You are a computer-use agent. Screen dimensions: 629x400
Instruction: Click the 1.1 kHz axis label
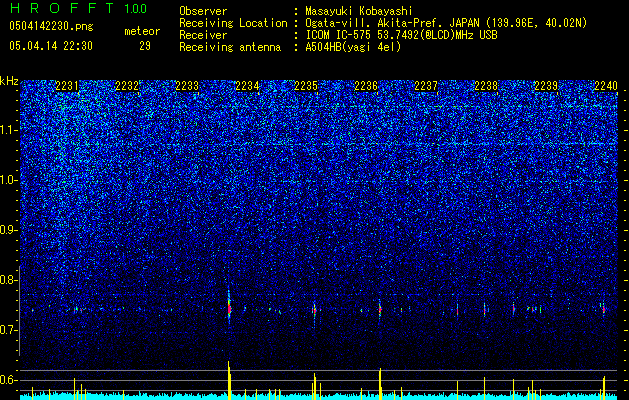tap(8, 130)
